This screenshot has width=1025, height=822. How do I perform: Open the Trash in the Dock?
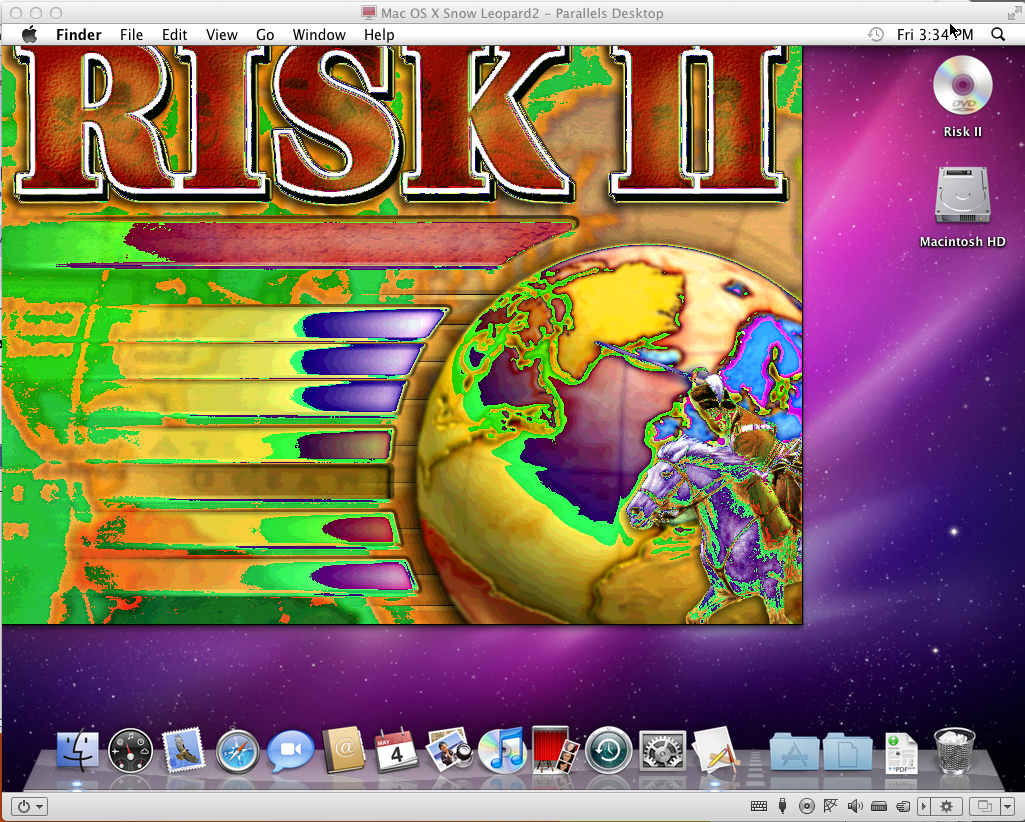pyautogui.click(x=954, y=751)
